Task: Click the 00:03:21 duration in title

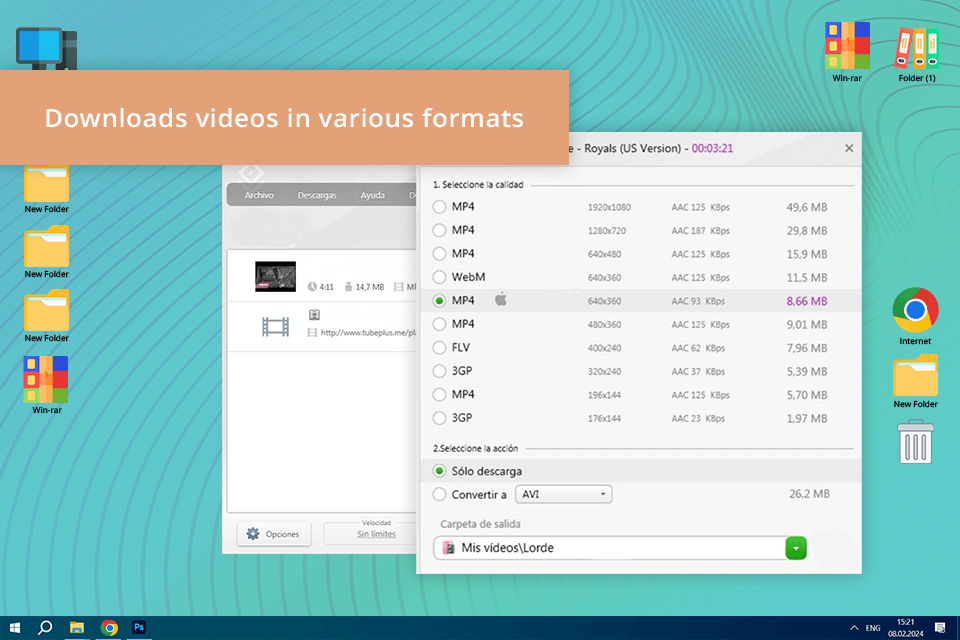Action: [x=712, y=148]
